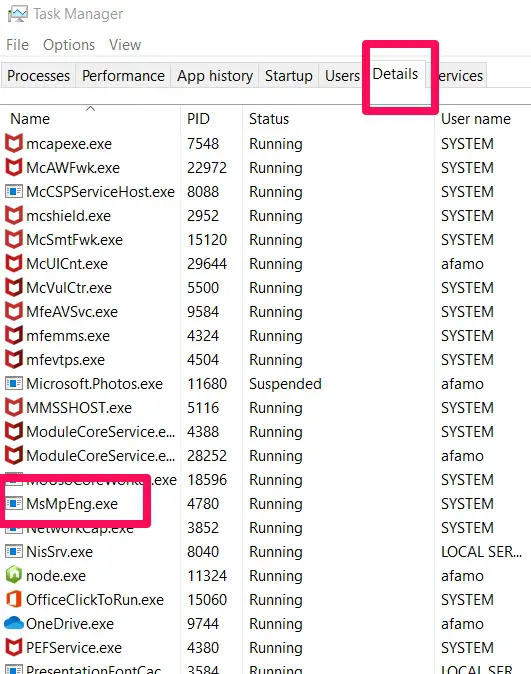Select the MMSSHOST.exe process name
Image resolution: width=531 pixels, height=674 pixels.
(79, 407)
